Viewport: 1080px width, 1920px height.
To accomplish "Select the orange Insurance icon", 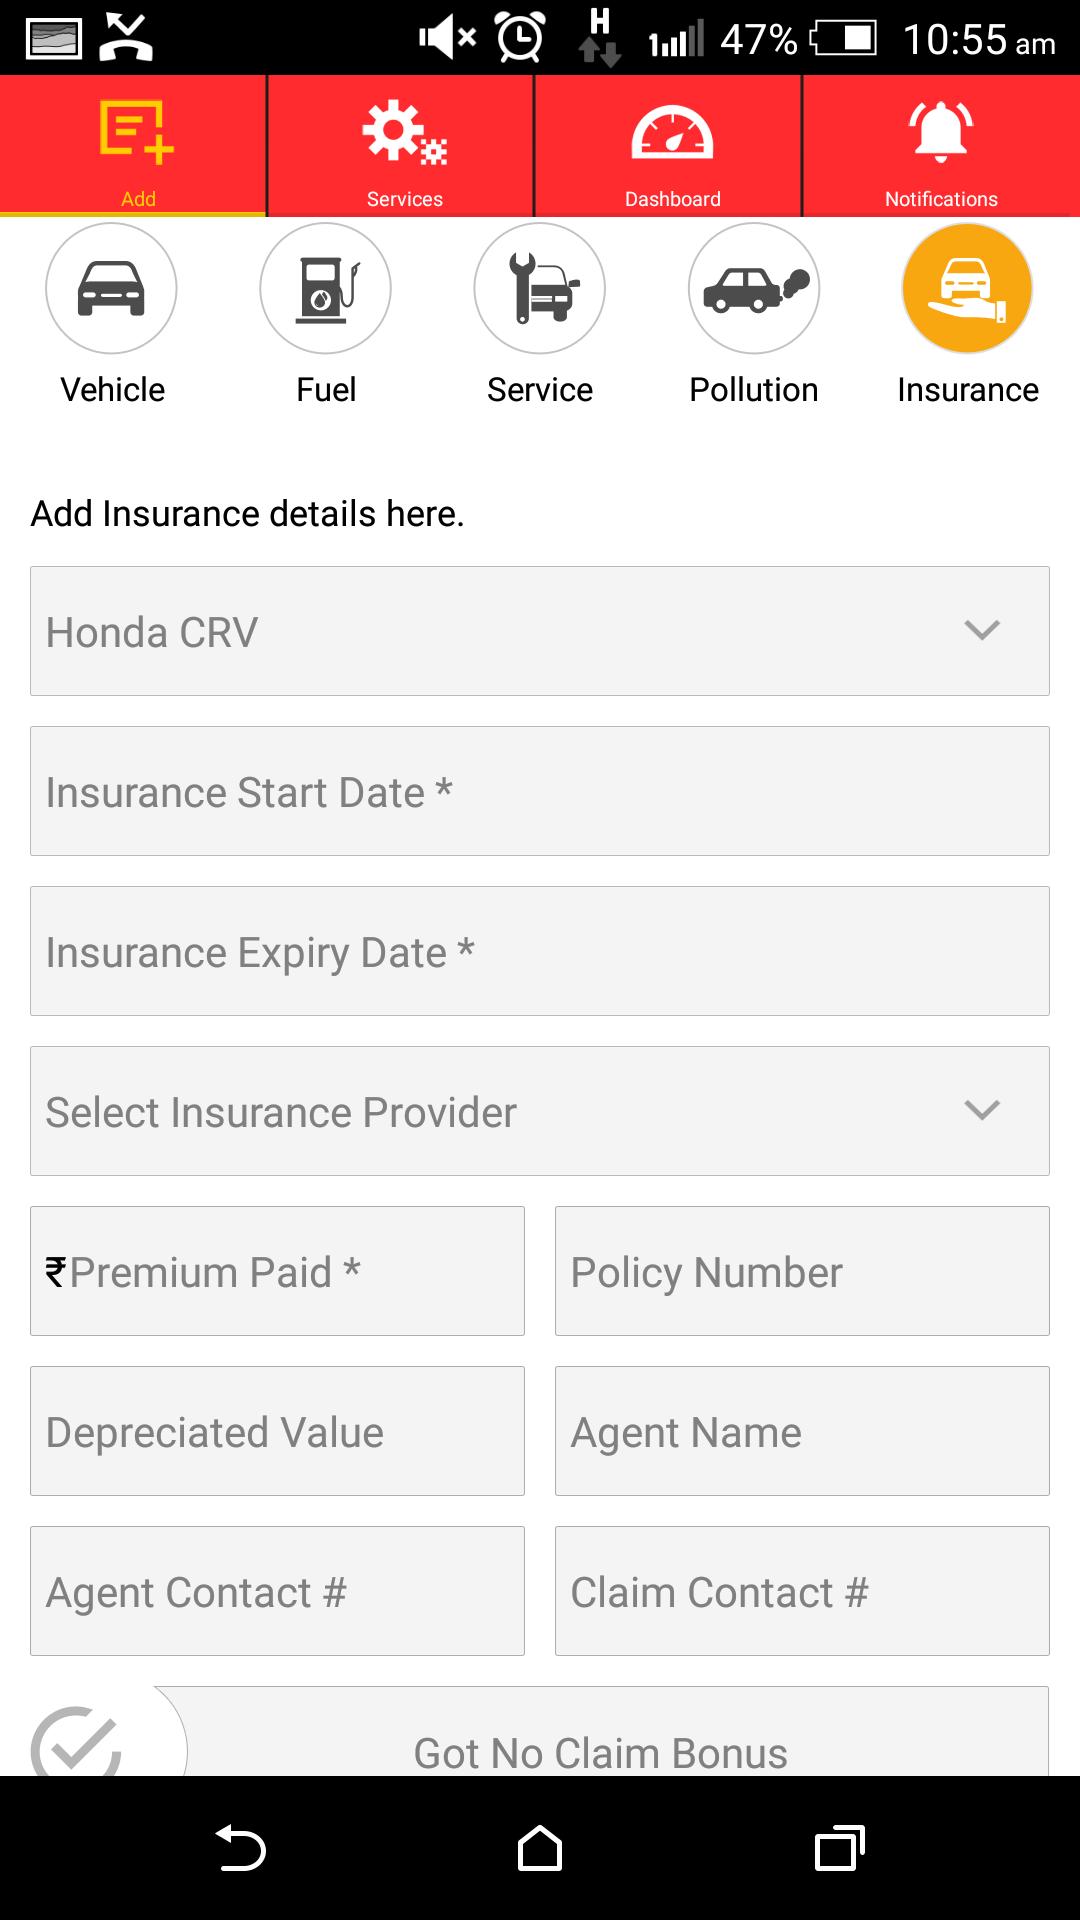I will (967, 288).
